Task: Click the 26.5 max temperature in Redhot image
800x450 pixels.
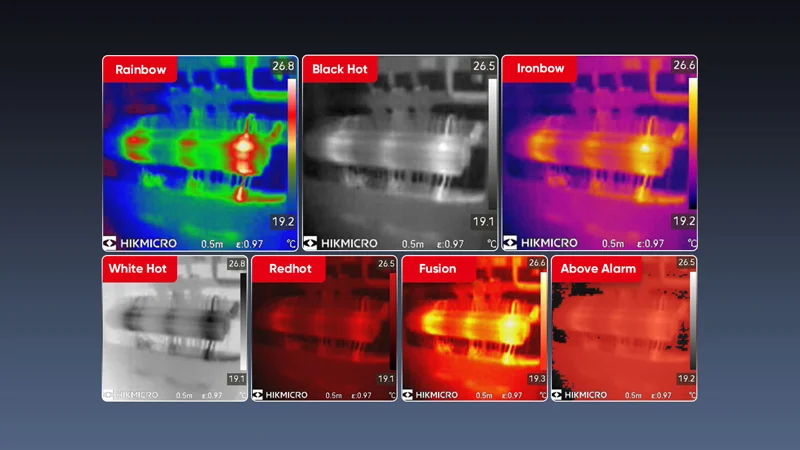Action: pyautogui.click(x=386, y=264)
